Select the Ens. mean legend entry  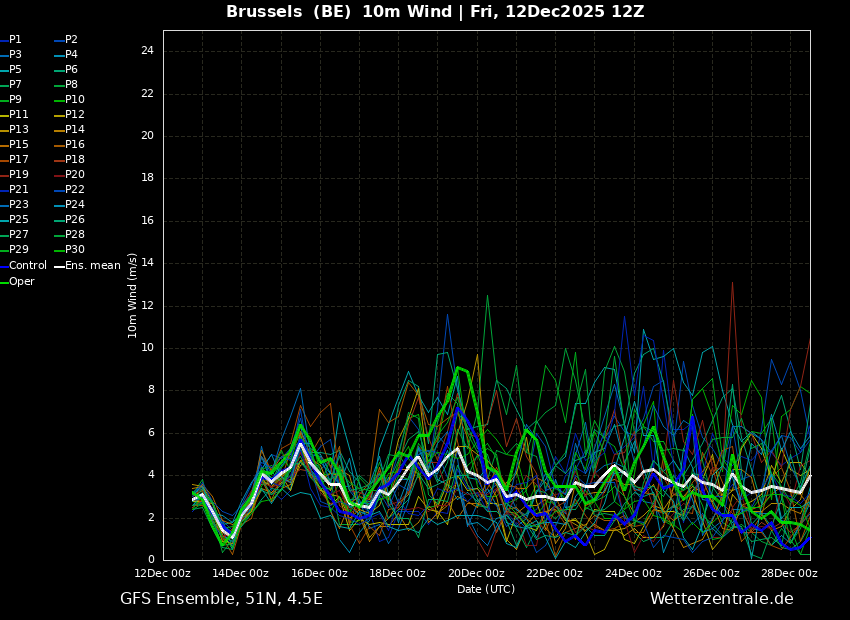coord(92,266)
